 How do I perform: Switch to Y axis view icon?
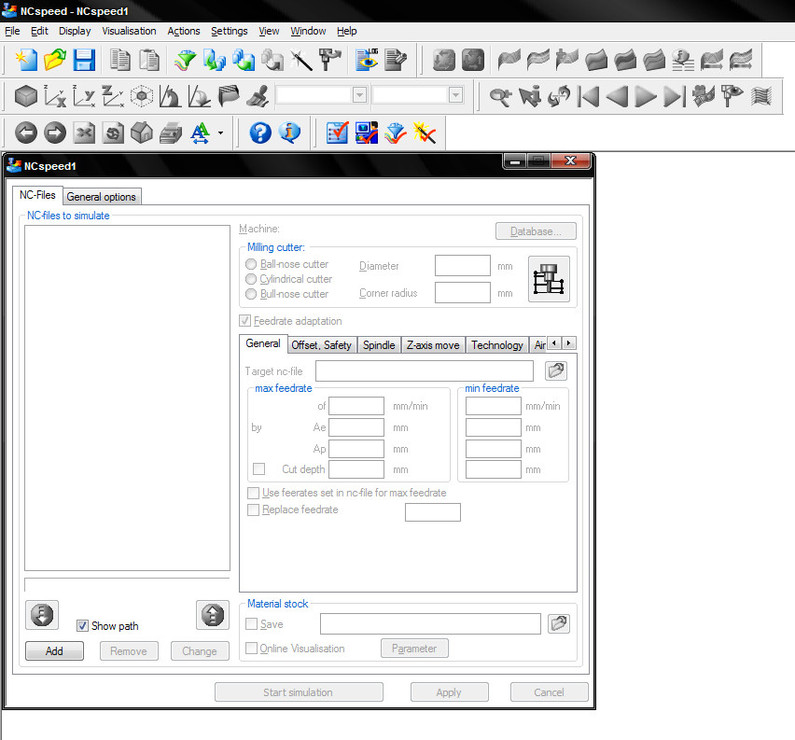84,96
